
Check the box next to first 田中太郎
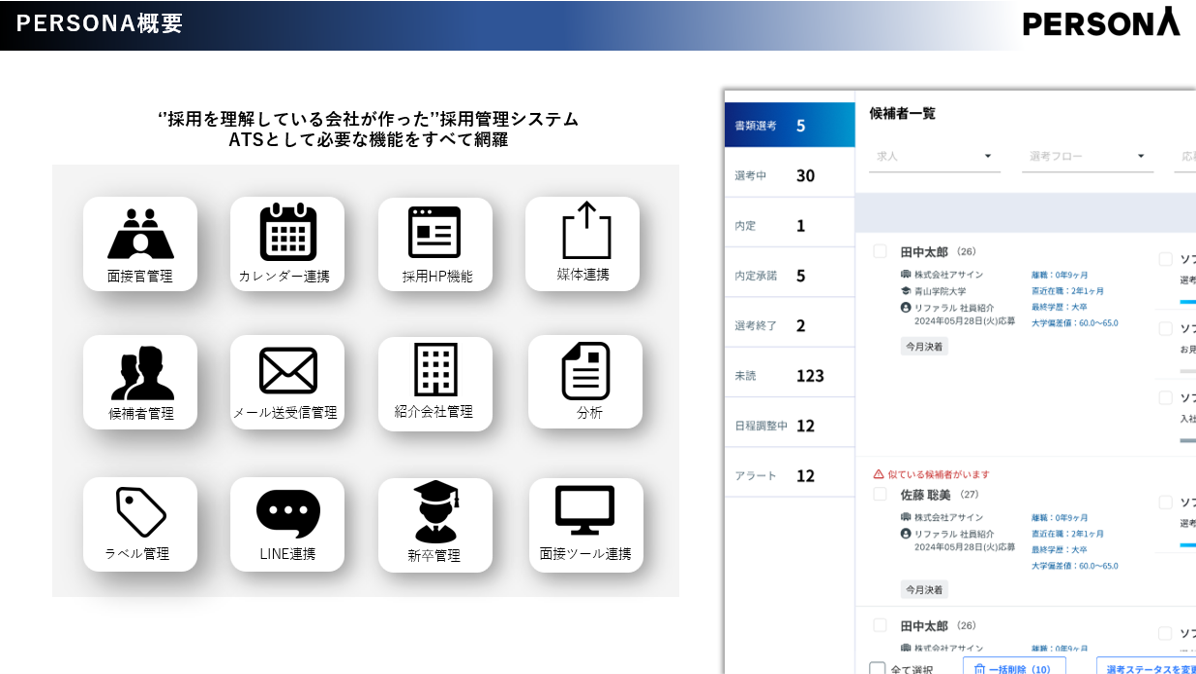[880, 252]
